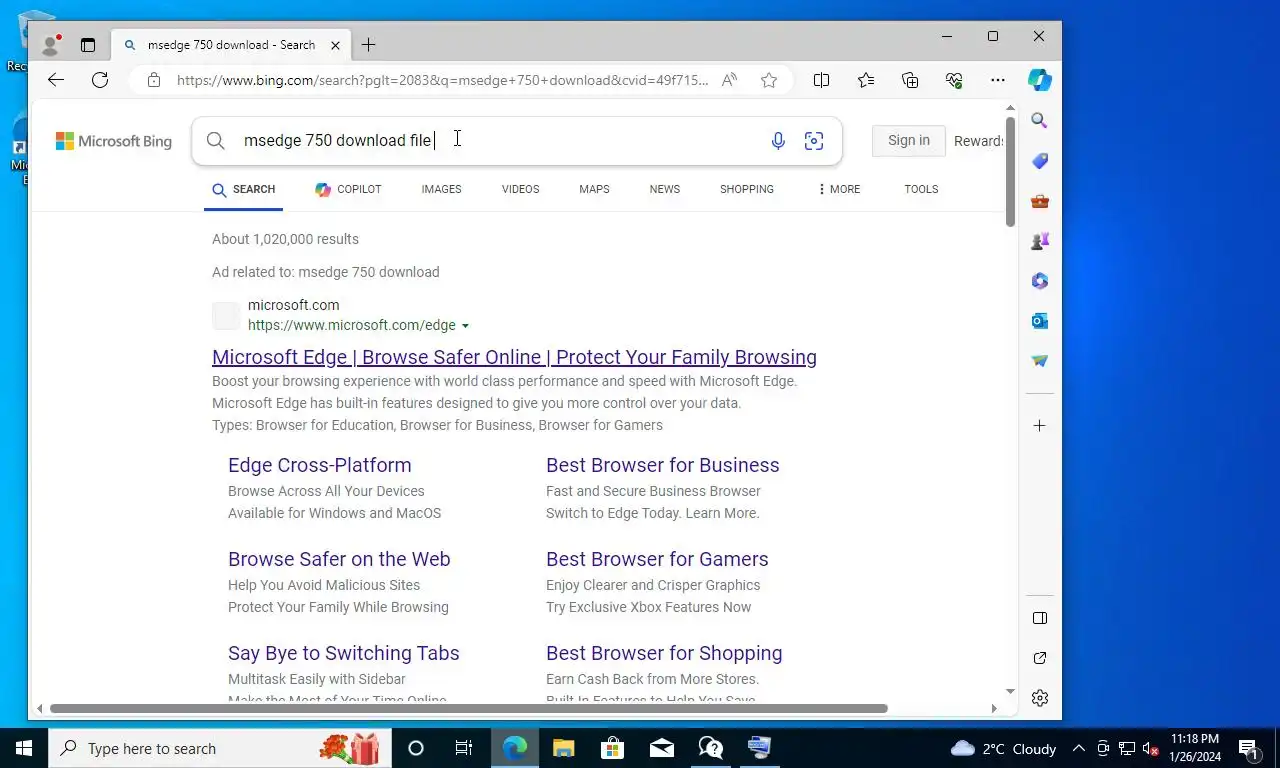The width and height of the screenshot is (1280, 768).
Task: Click the address bar URL field
Action: pos(443,80)
